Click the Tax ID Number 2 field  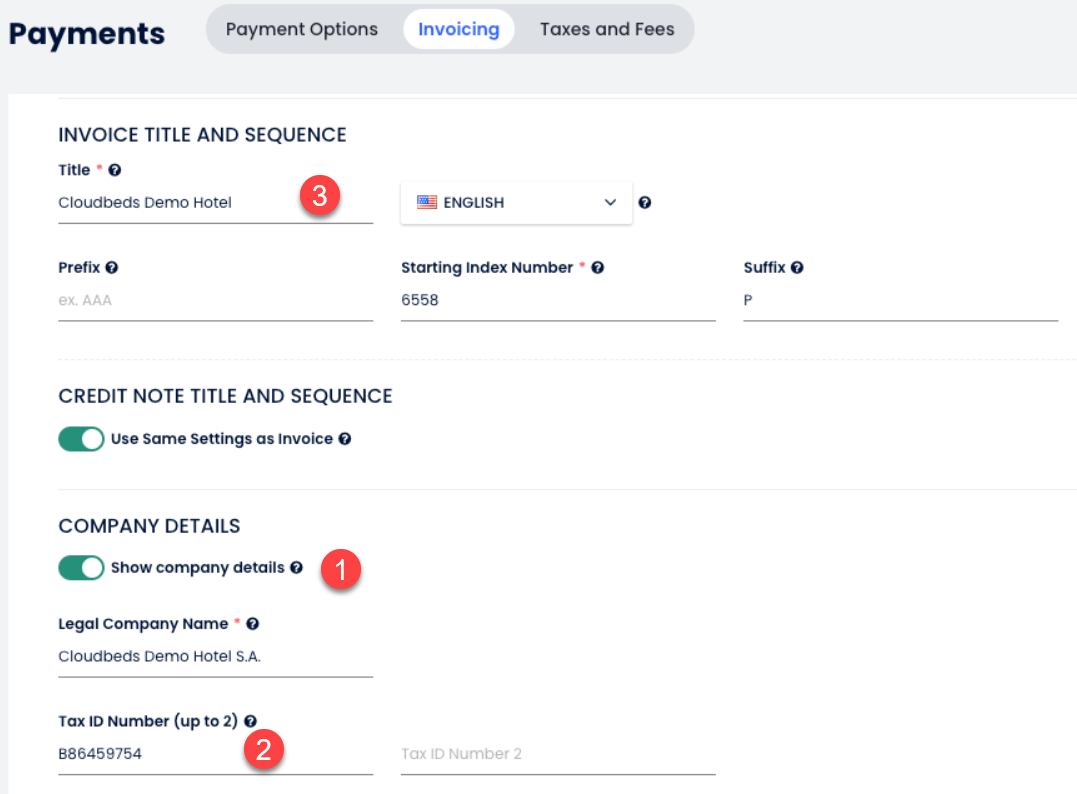click(x=557, y=754)
